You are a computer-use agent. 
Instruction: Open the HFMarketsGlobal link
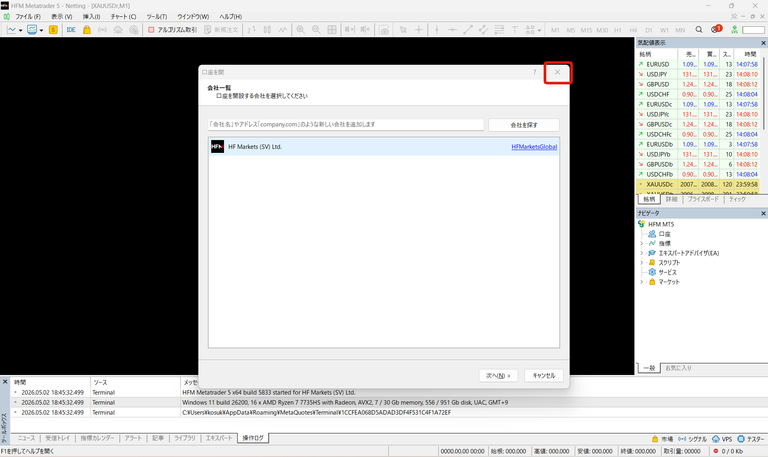[534, 147]
